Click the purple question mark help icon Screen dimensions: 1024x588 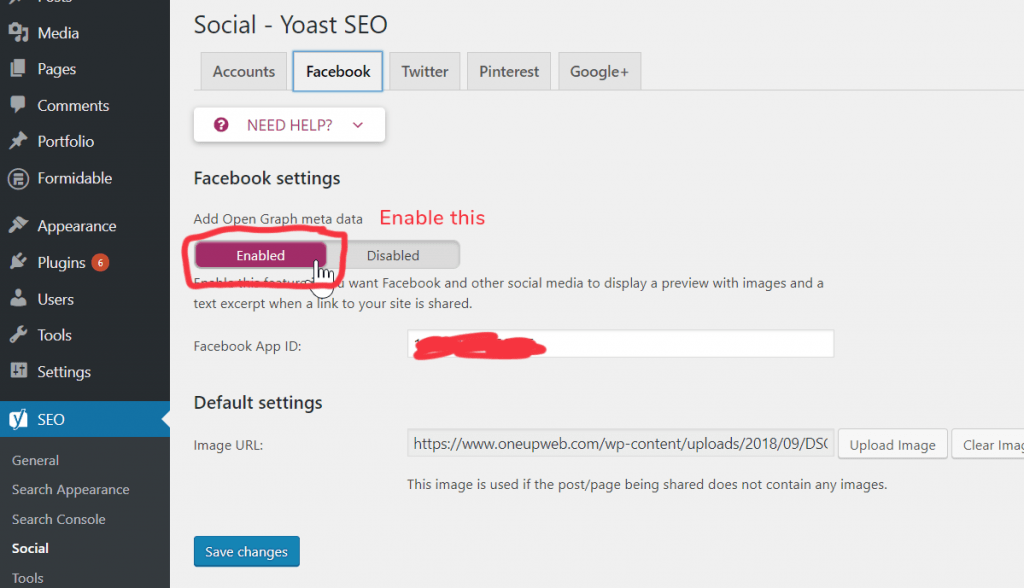[x=221, y=125]
